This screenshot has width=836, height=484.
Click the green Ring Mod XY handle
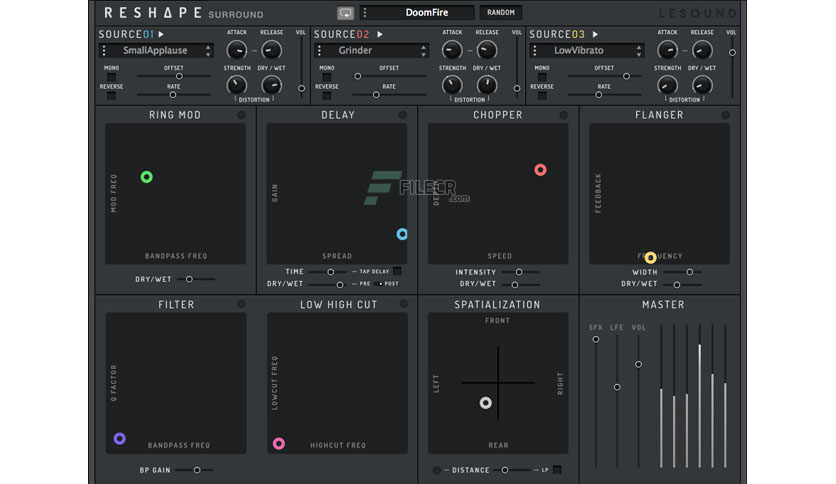pyautogui.click(x=147, y=177)
